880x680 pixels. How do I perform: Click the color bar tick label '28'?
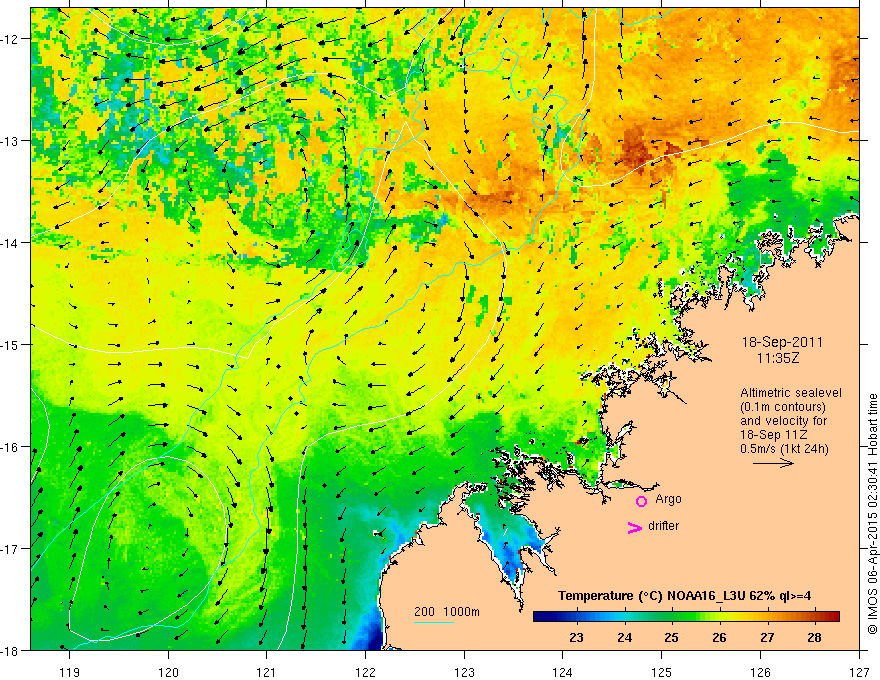[814, 637]
